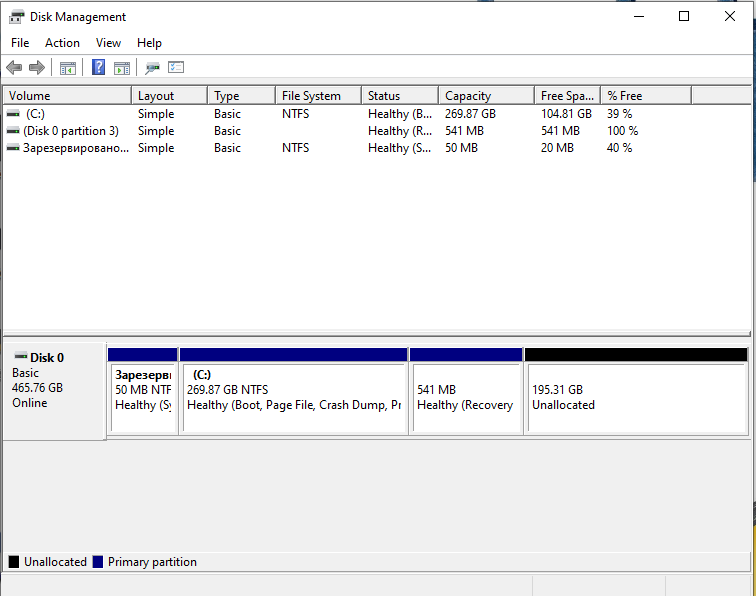Screen dimensions: 756x596
Task: Maximize the Disk Management window
Action: tap(684, 16)
